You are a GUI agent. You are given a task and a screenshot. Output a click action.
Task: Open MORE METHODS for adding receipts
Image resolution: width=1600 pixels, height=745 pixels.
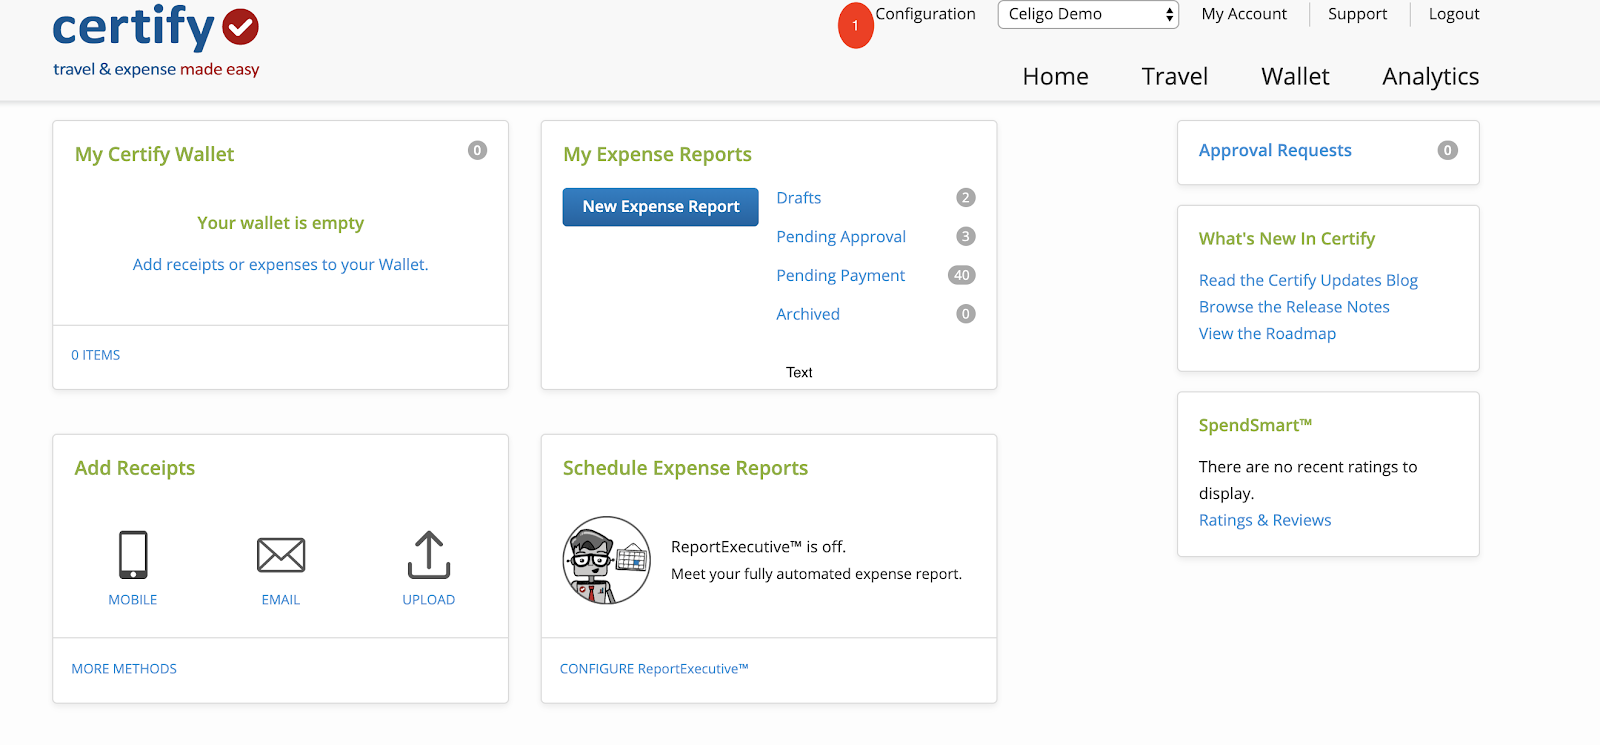pos(124,669)
